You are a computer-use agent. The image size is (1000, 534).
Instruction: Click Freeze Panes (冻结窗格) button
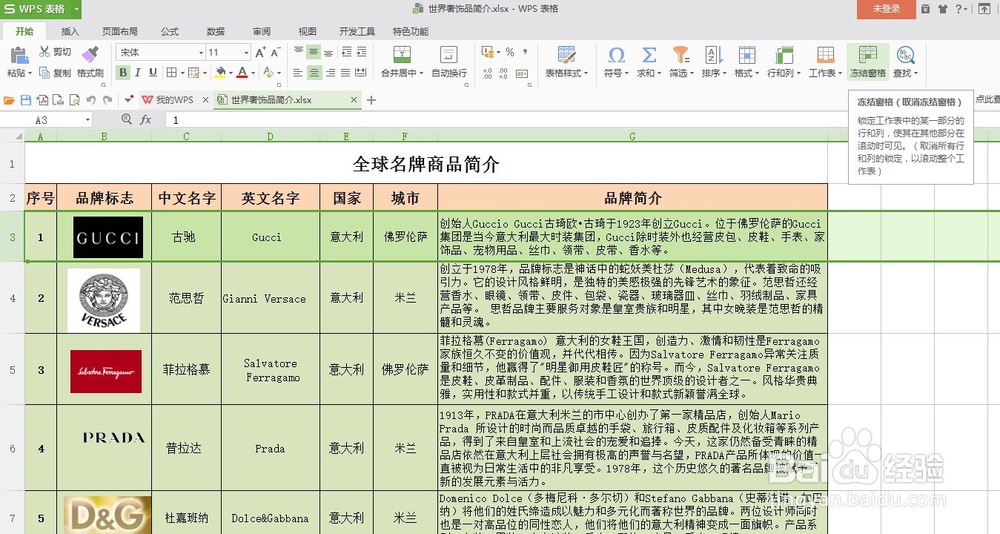pos(867,62)
